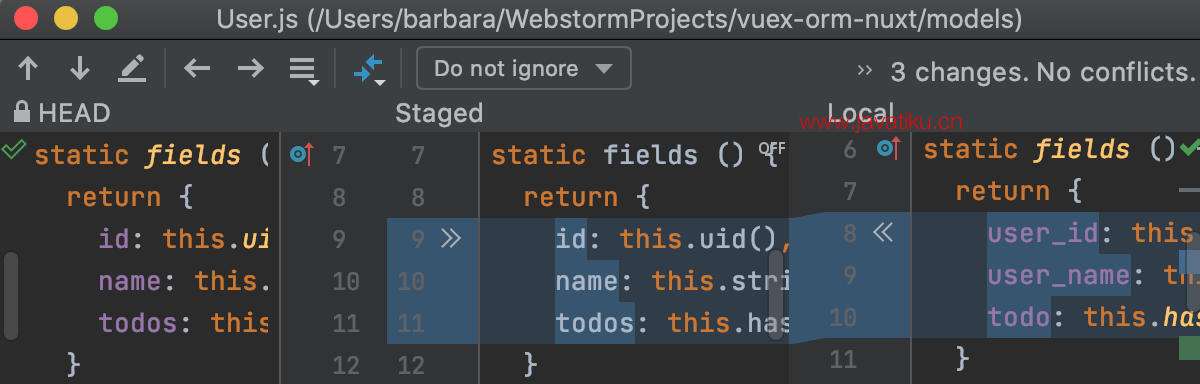Image resolution: width=1200 pixels, height=384 pixels.
Task: Click the override marker icon beside Local line 6
Action: (888, 149)
